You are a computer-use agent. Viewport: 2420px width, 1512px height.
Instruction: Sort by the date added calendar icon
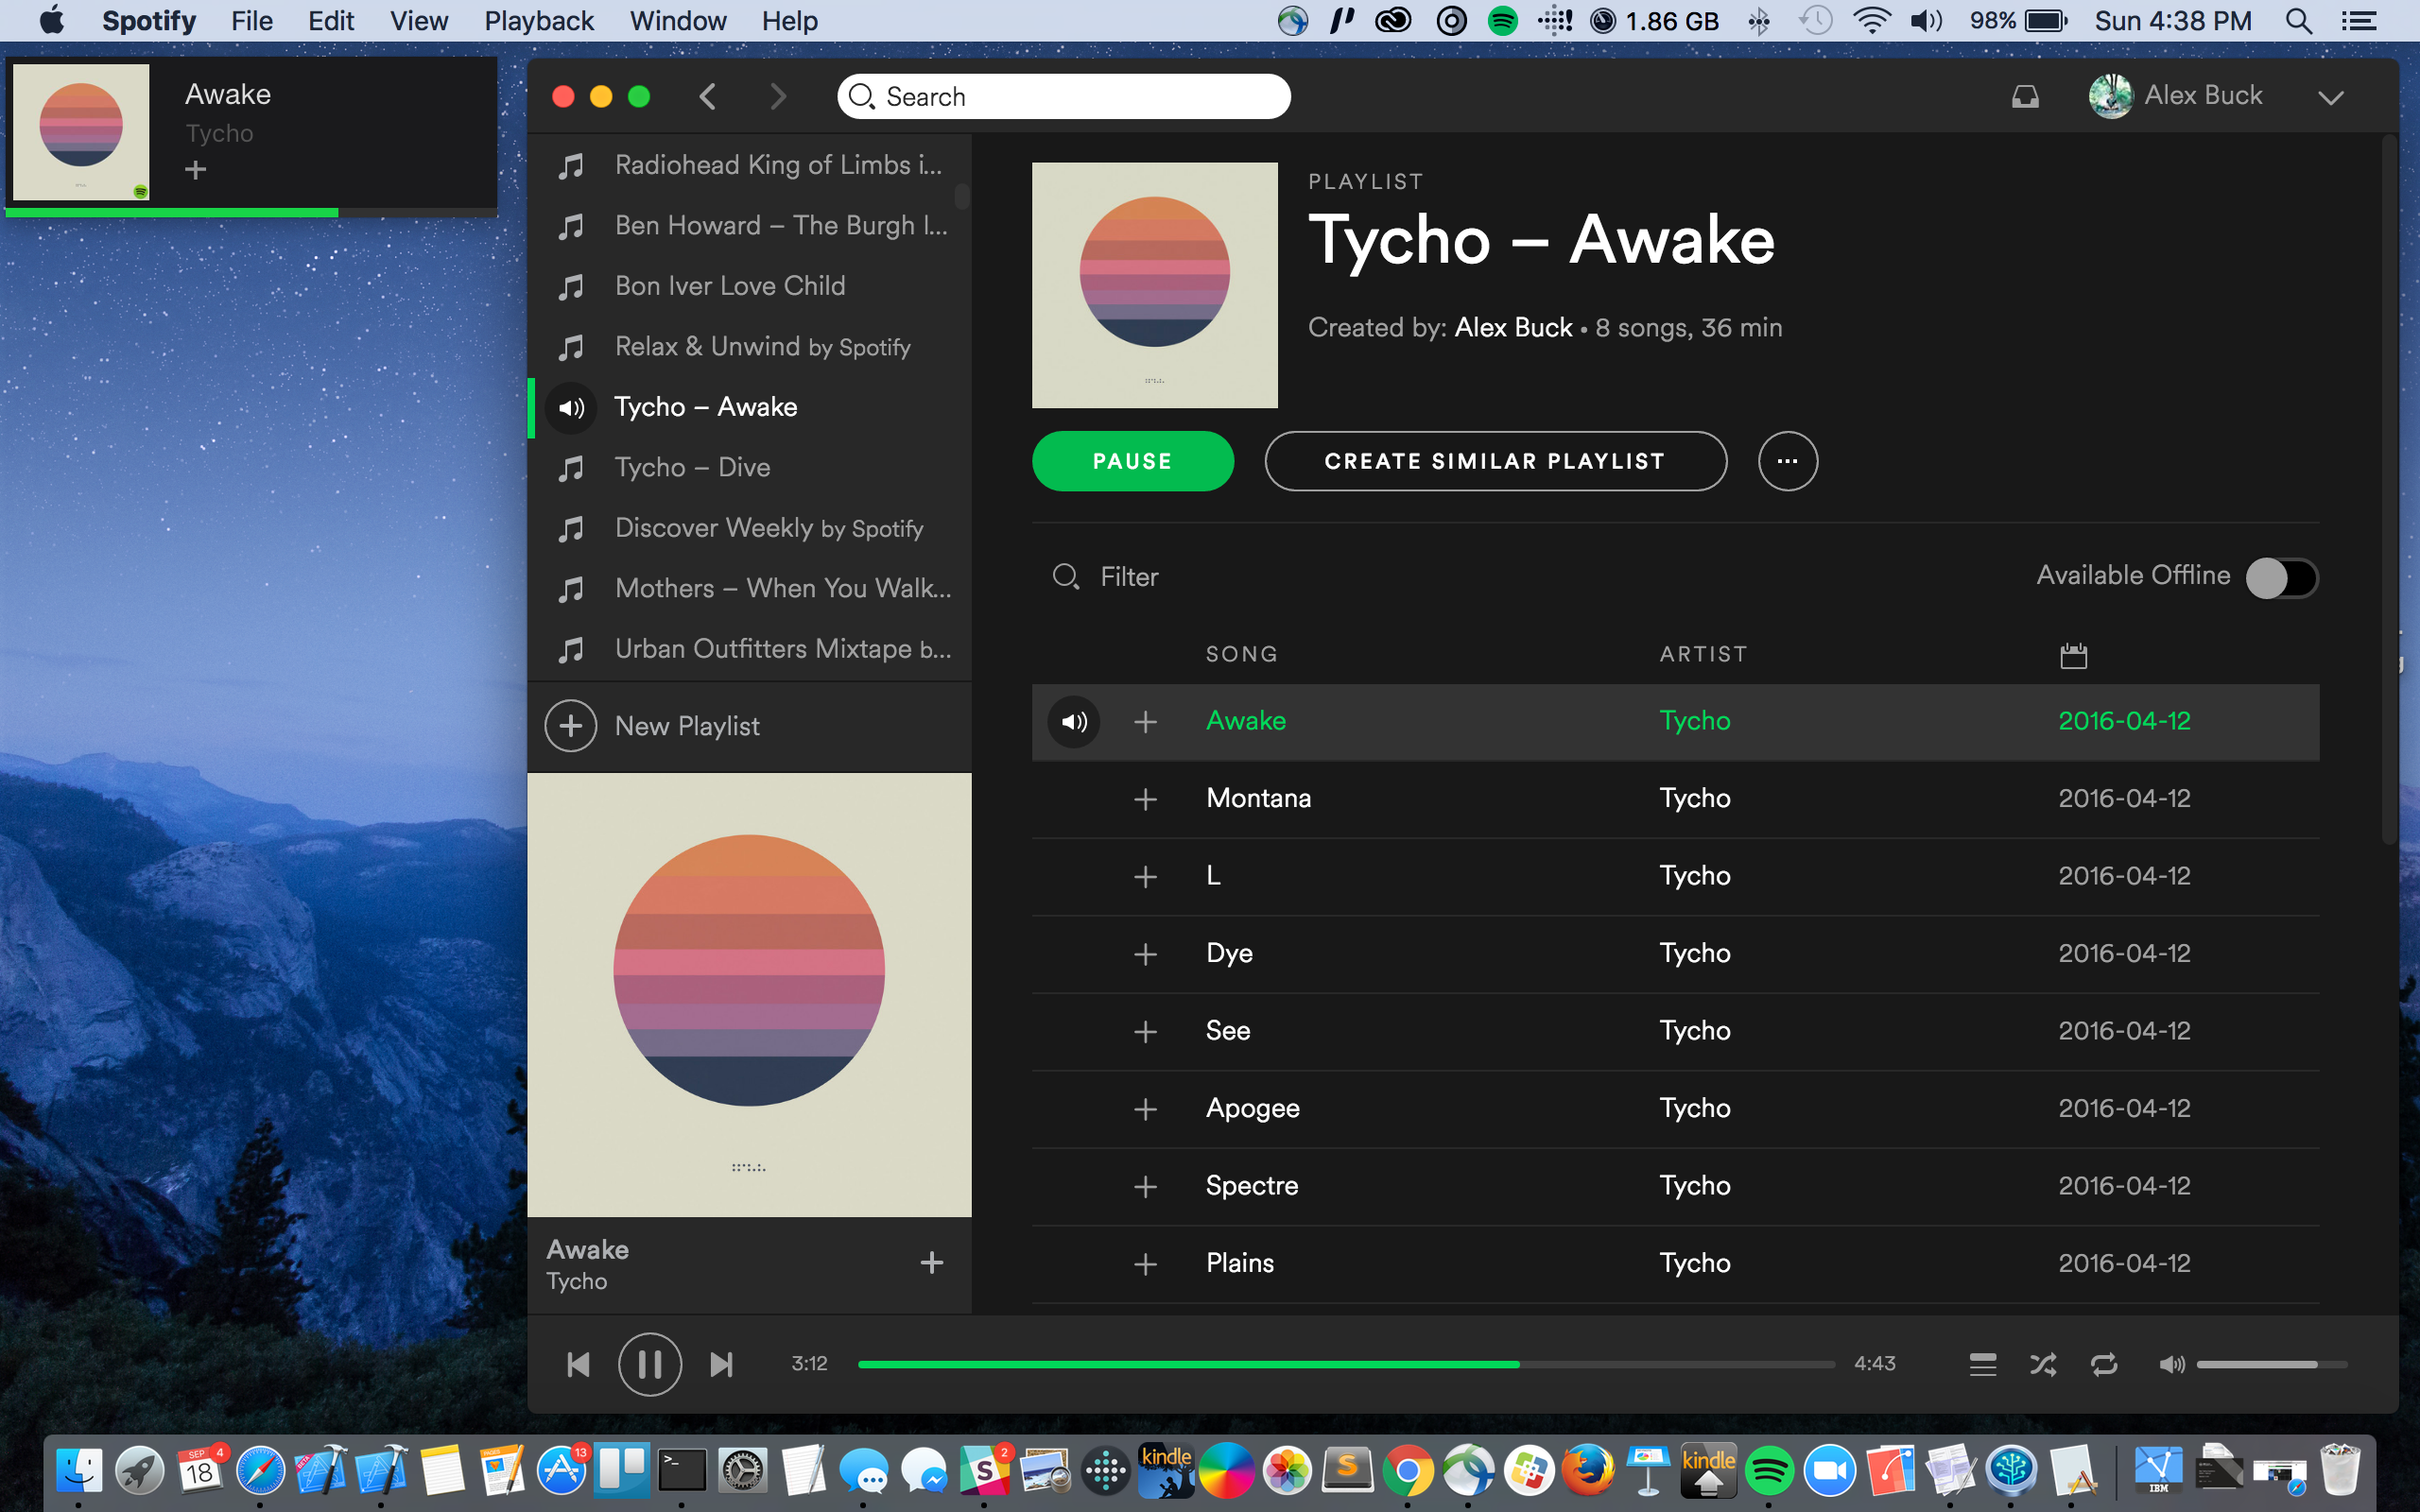coord(2074,655)
